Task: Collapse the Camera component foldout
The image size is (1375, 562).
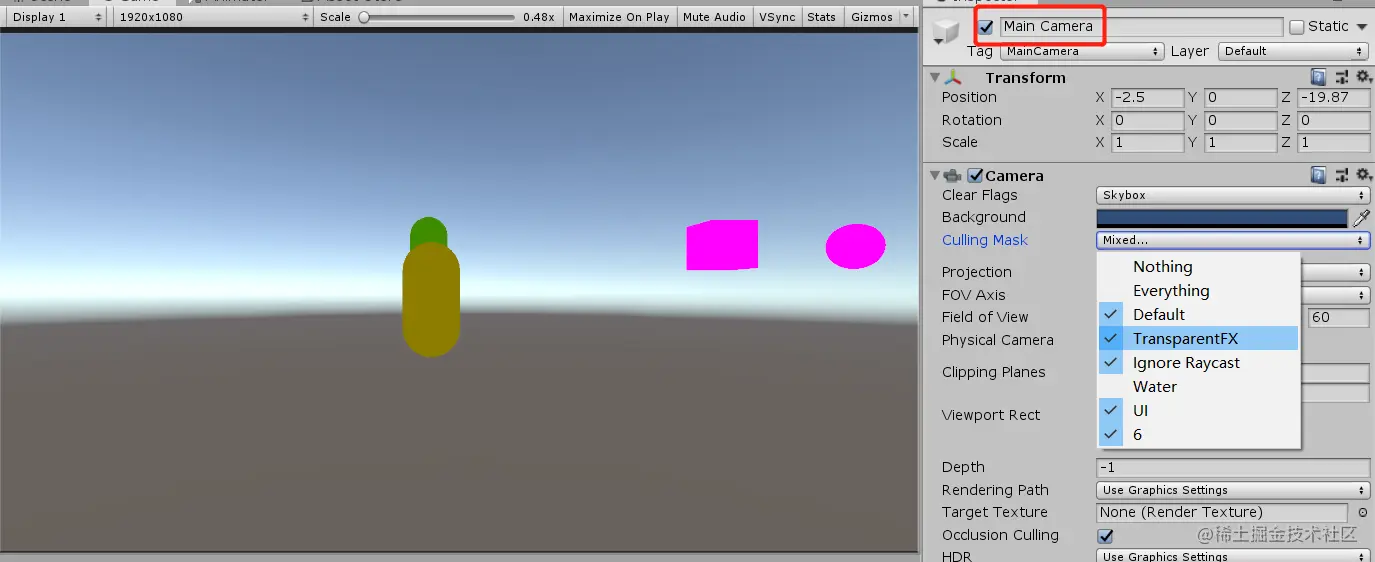Action: point(934,175)
